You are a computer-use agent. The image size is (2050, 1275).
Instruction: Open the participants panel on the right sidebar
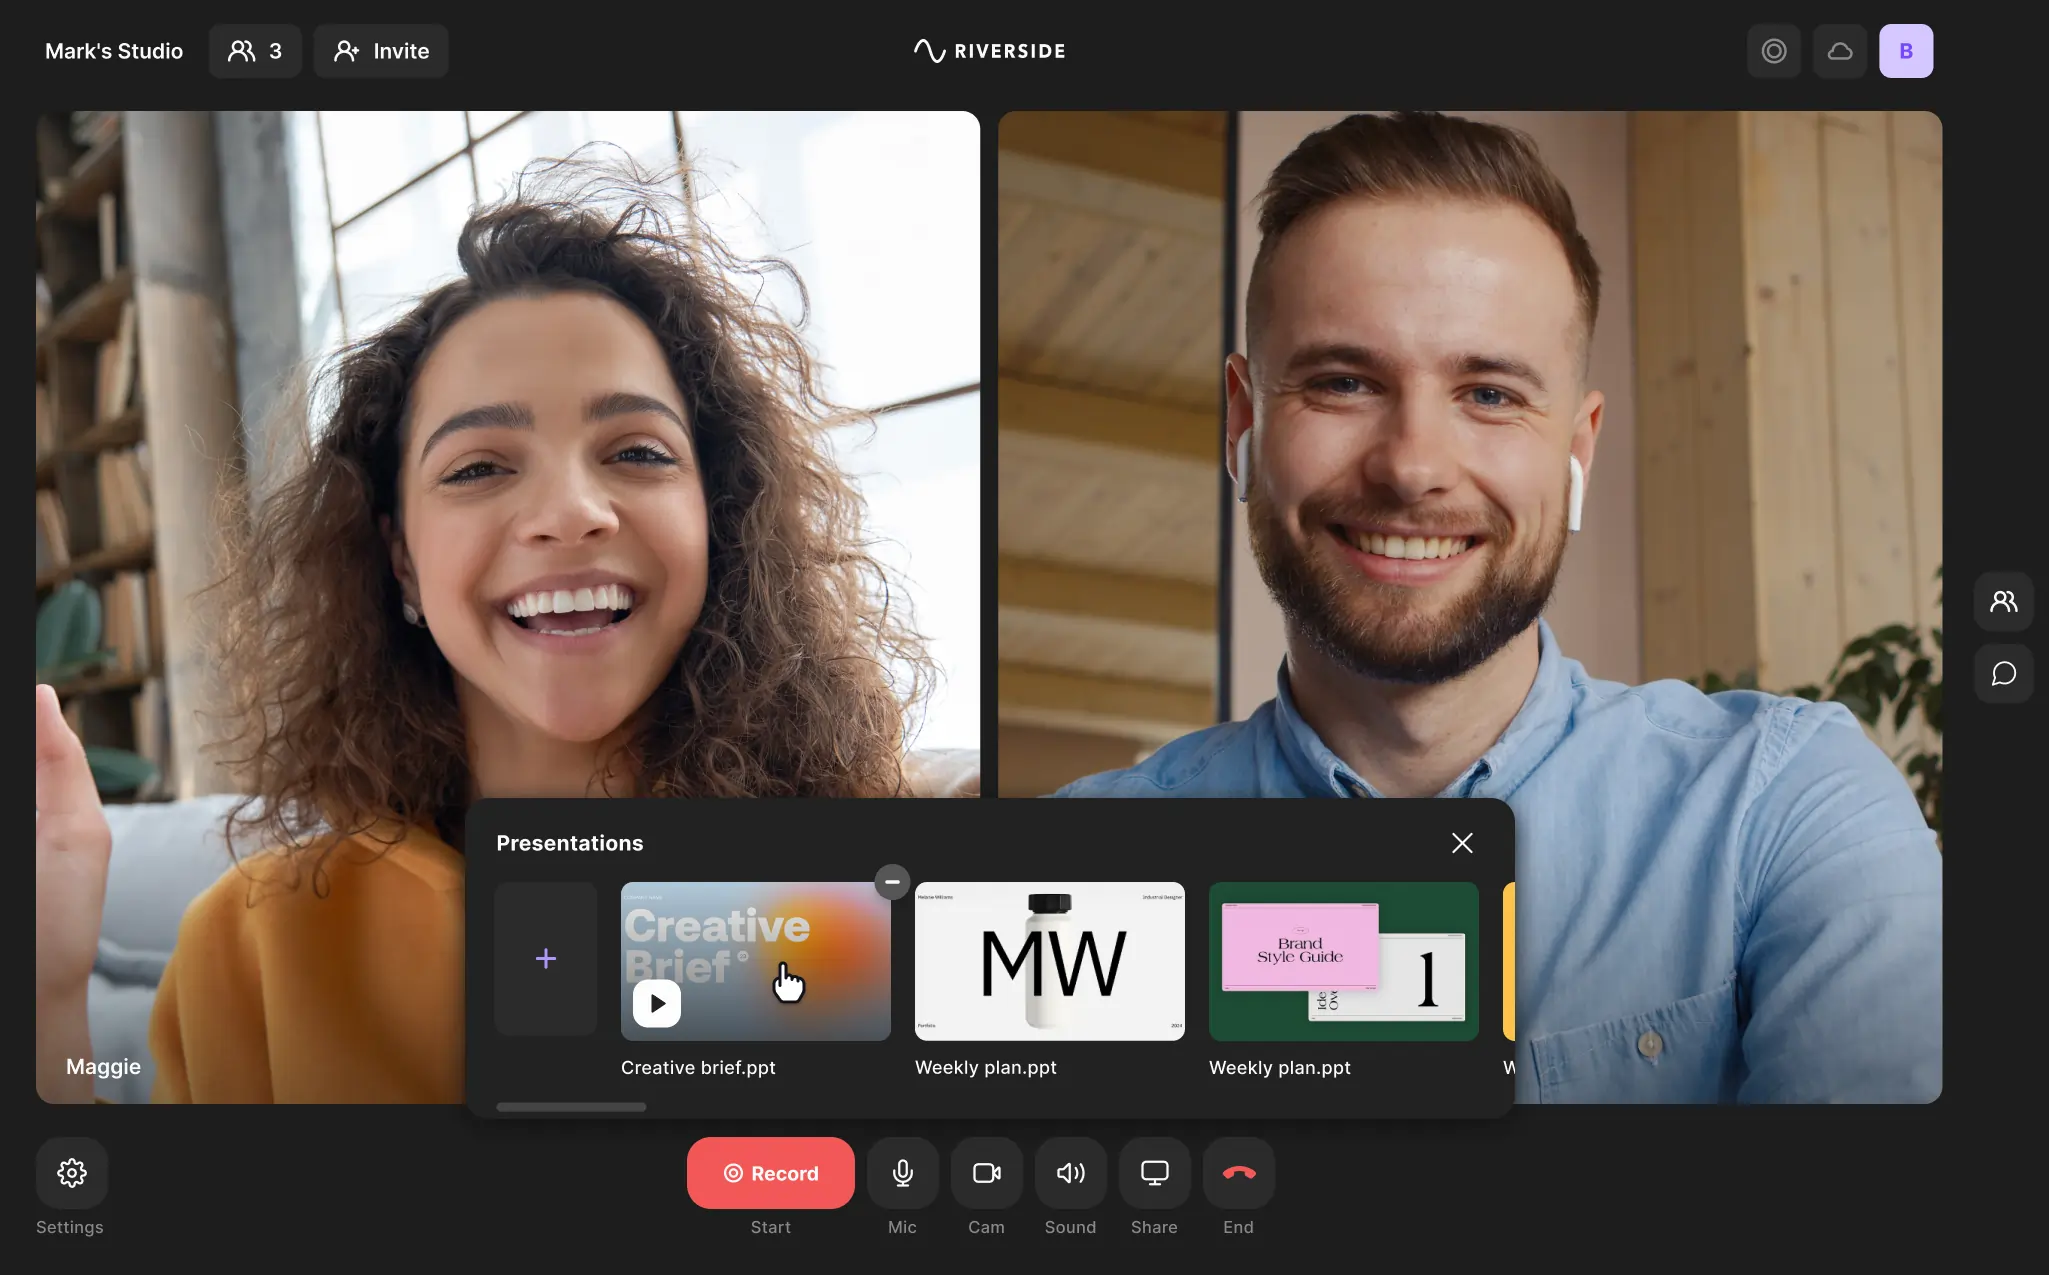(x=2003, y=601)
